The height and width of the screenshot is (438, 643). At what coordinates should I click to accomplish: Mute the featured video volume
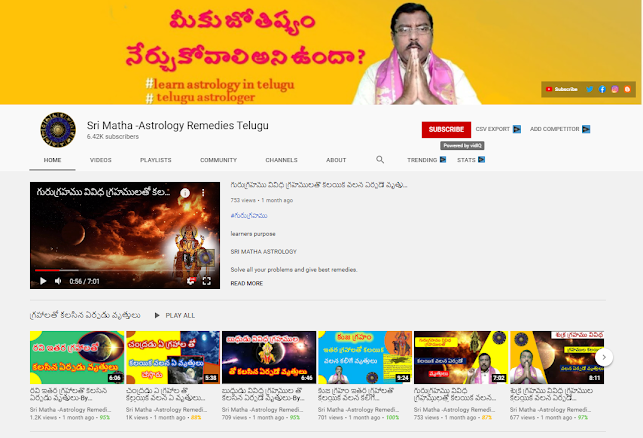[58, 281]
